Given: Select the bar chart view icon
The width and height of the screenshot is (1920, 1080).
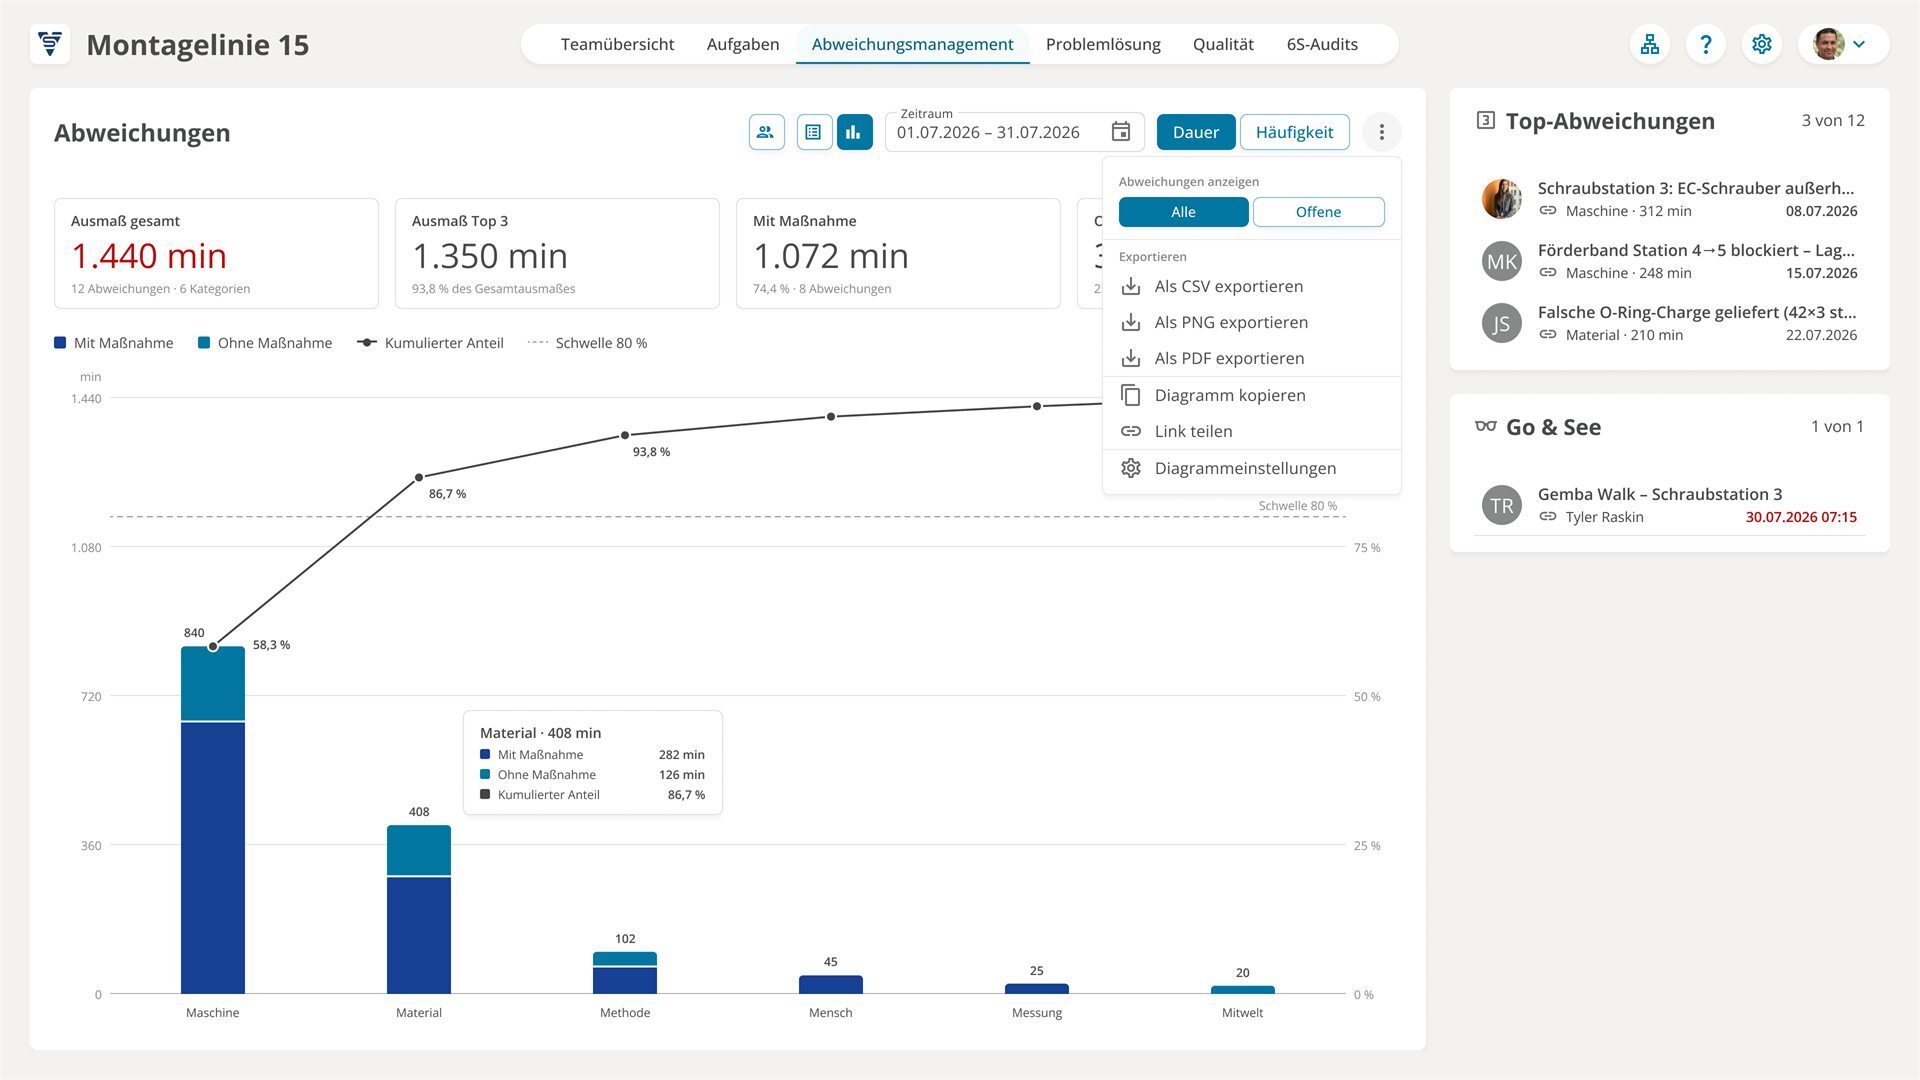Looking at the screenshot, I should click(854, 132).
